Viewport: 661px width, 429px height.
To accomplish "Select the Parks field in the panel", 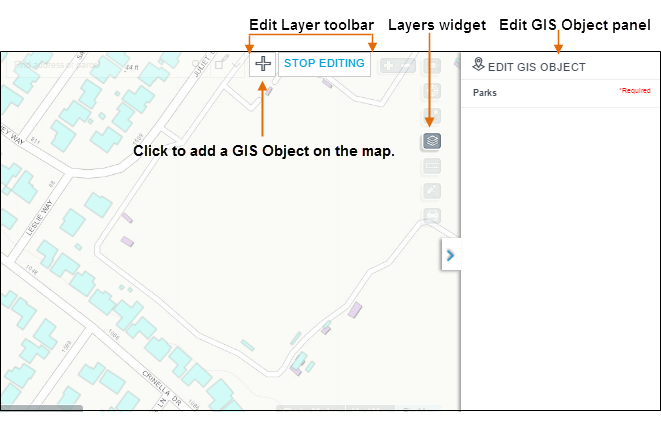I will pos(485,93).
